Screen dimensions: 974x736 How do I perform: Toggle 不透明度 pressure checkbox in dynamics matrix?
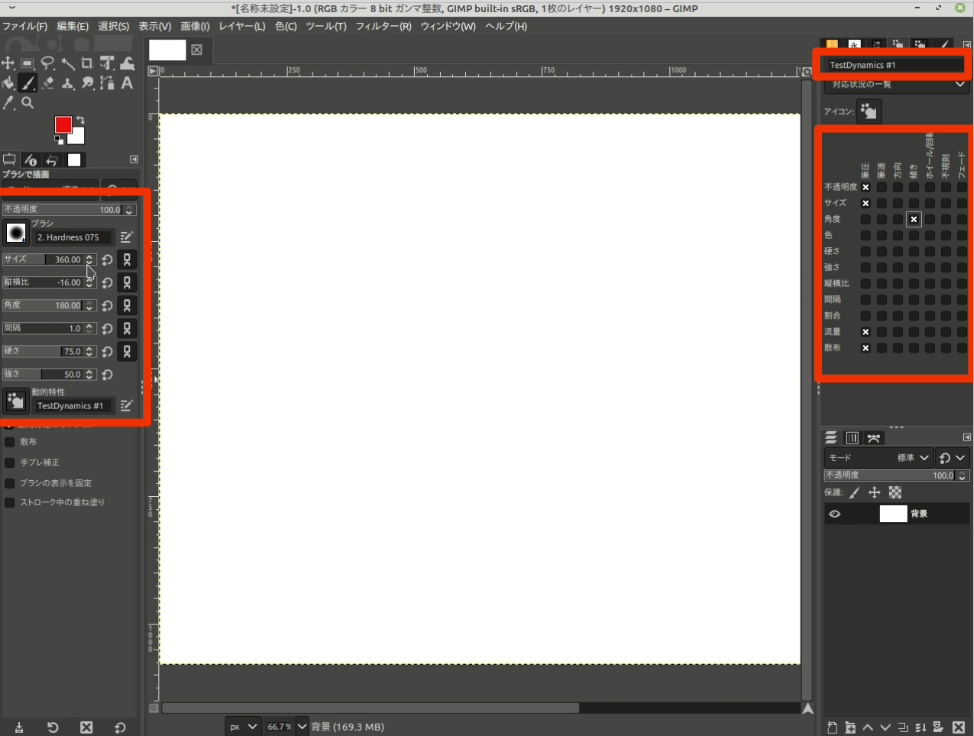866,187
